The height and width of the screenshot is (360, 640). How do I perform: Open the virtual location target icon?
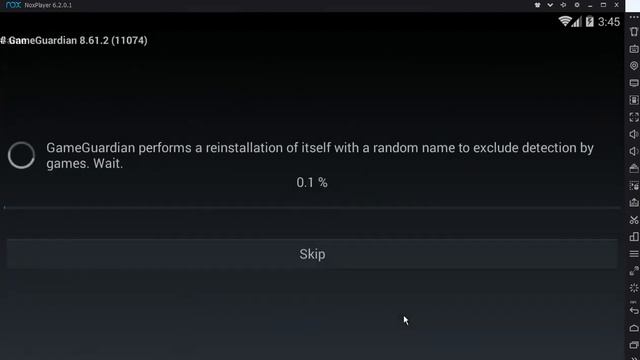pyautogui.click(x=633, y=66)
